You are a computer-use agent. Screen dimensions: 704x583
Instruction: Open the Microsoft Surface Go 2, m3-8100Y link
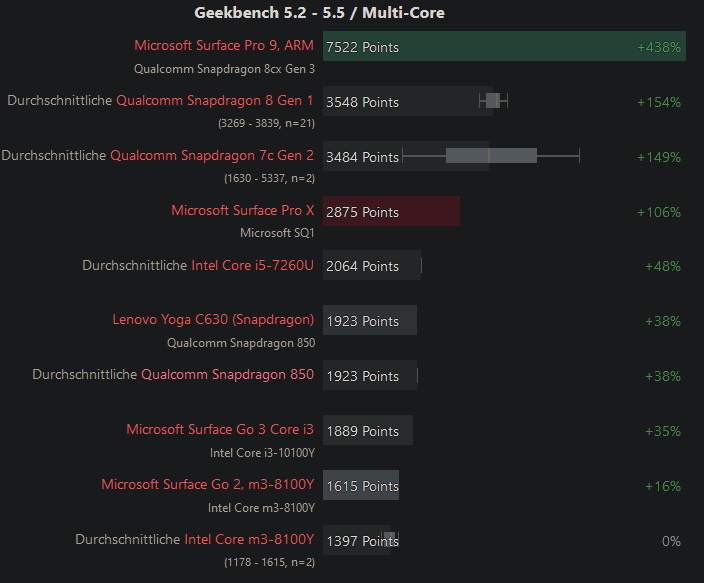pyautogui.click(x=207, y=484)
